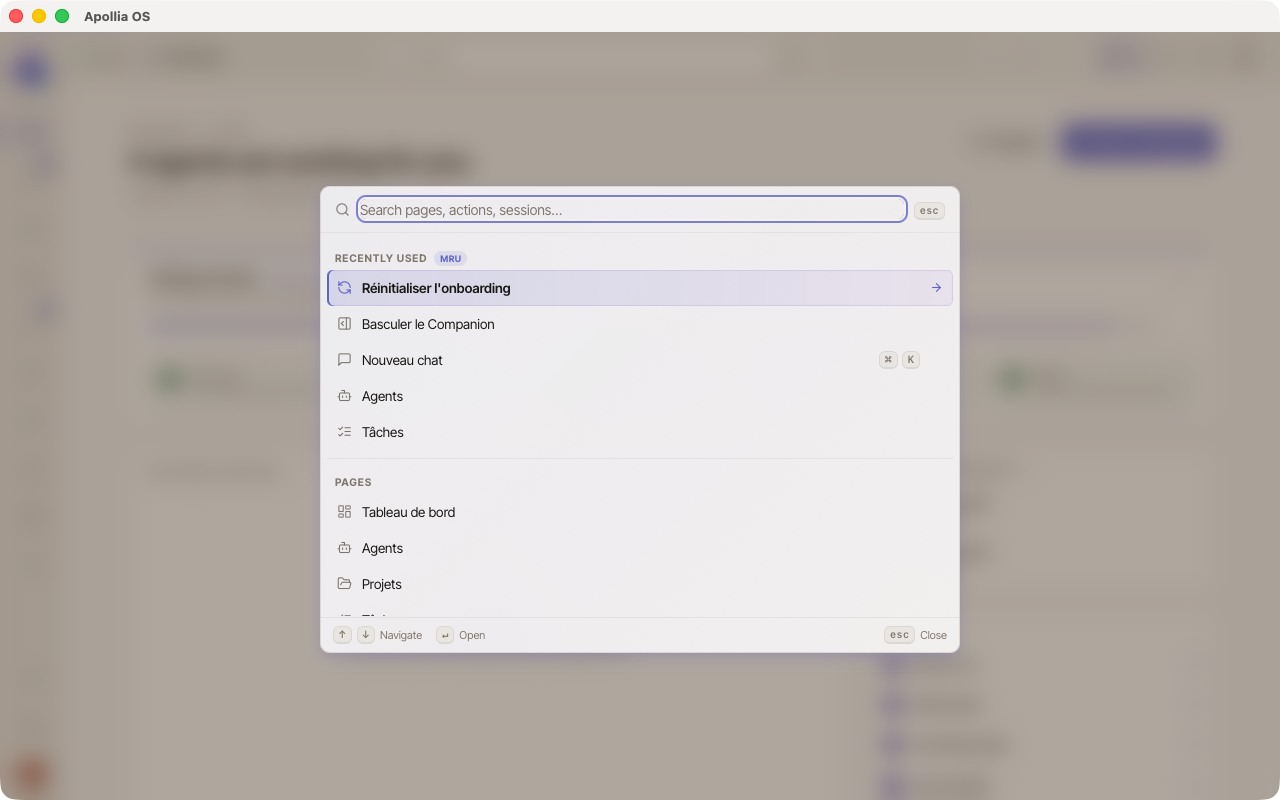Open the Agents entry under Pages
The image size is (1280, 800).
[x=640, y=548]
